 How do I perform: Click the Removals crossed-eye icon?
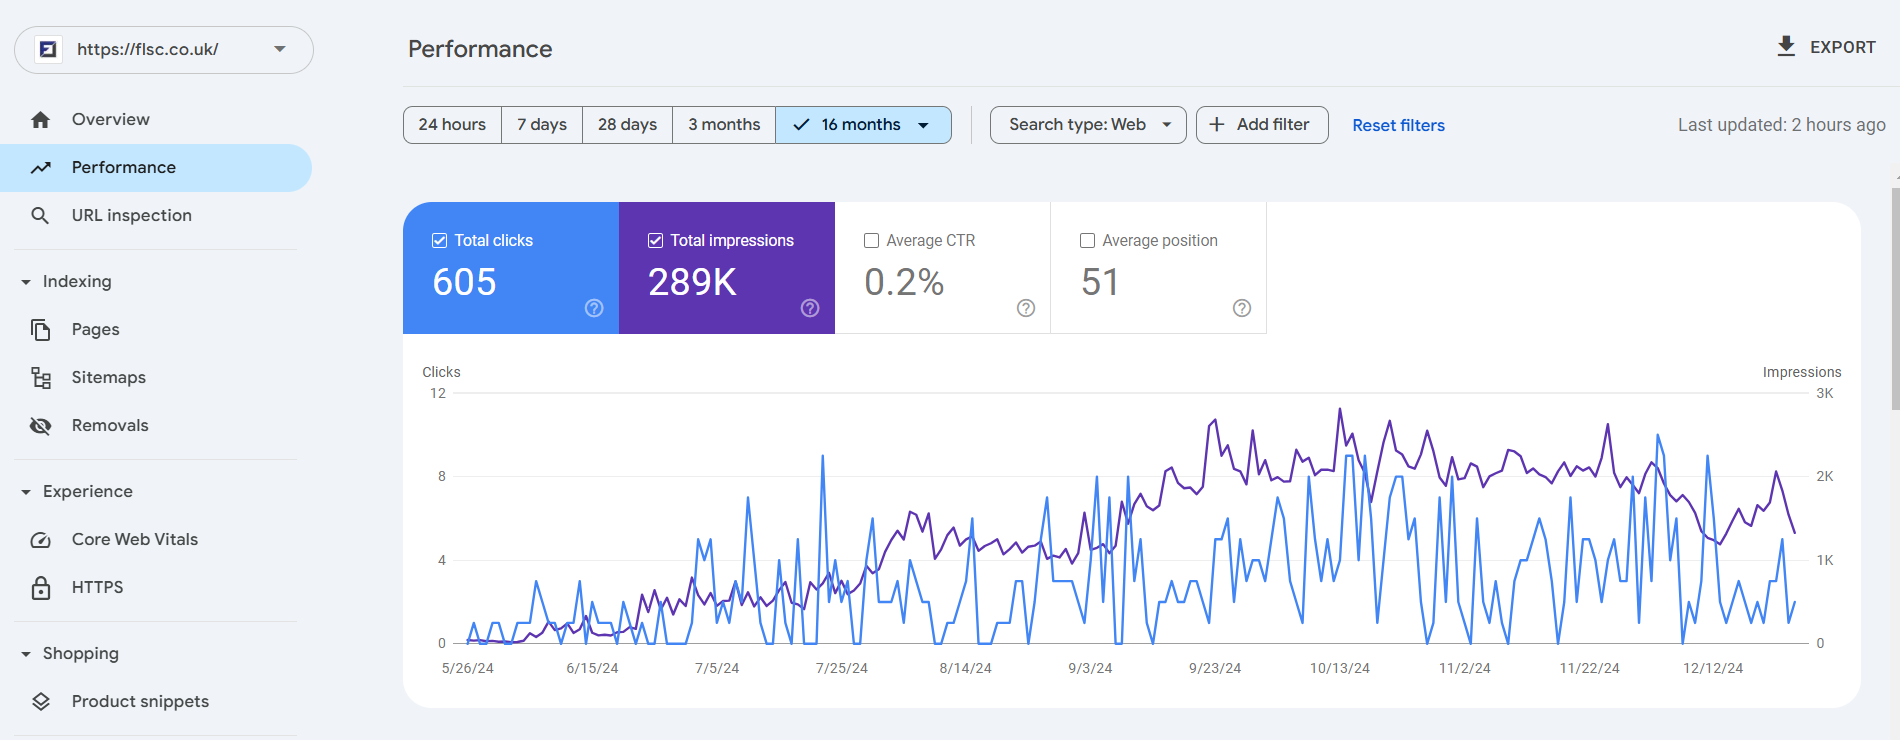pos(40,426)
